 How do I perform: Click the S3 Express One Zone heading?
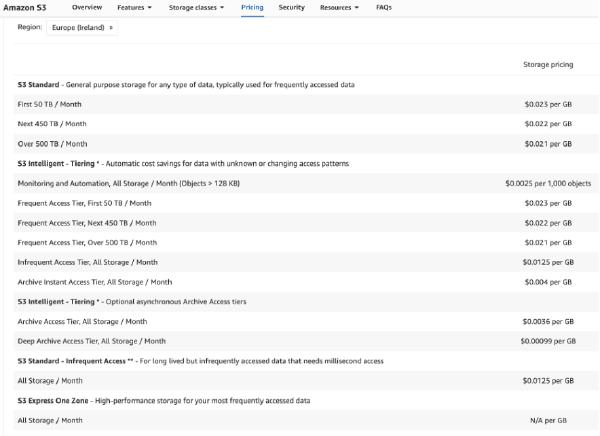point(164,401)
